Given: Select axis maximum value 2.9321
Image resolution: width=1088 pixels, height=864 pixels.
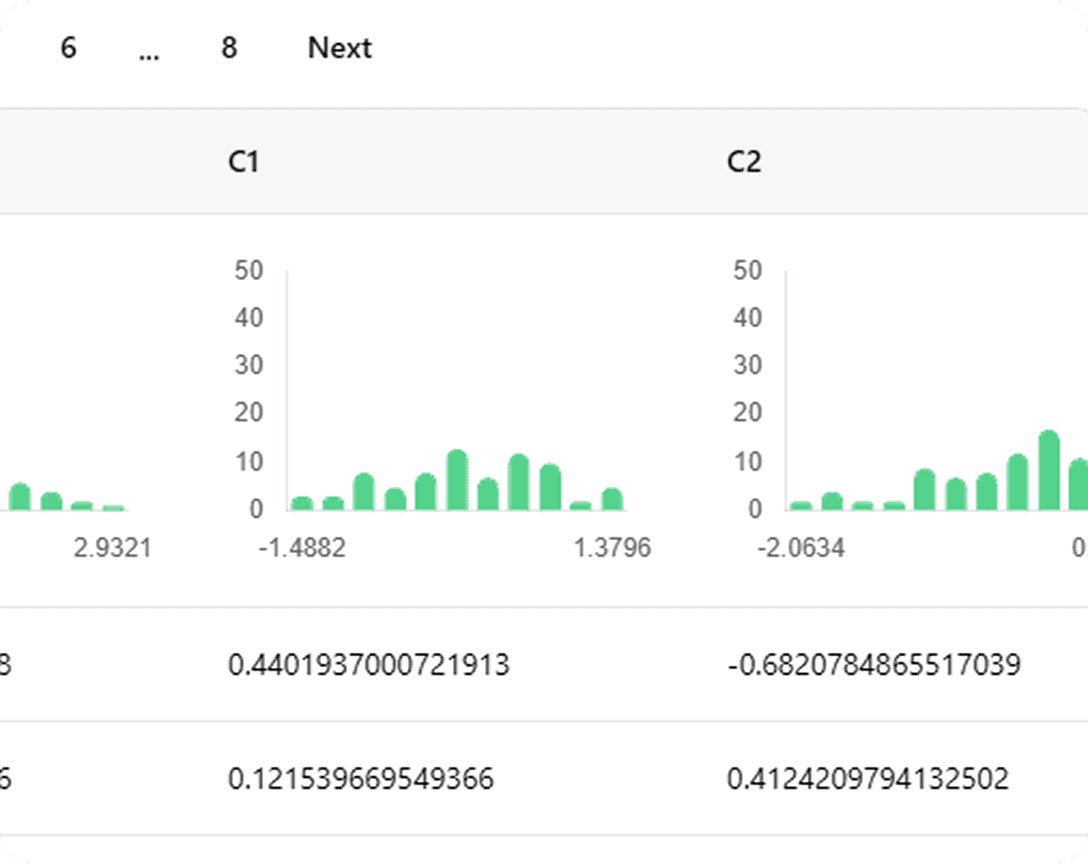Looking at the screenshot, I should click(112, 548).
